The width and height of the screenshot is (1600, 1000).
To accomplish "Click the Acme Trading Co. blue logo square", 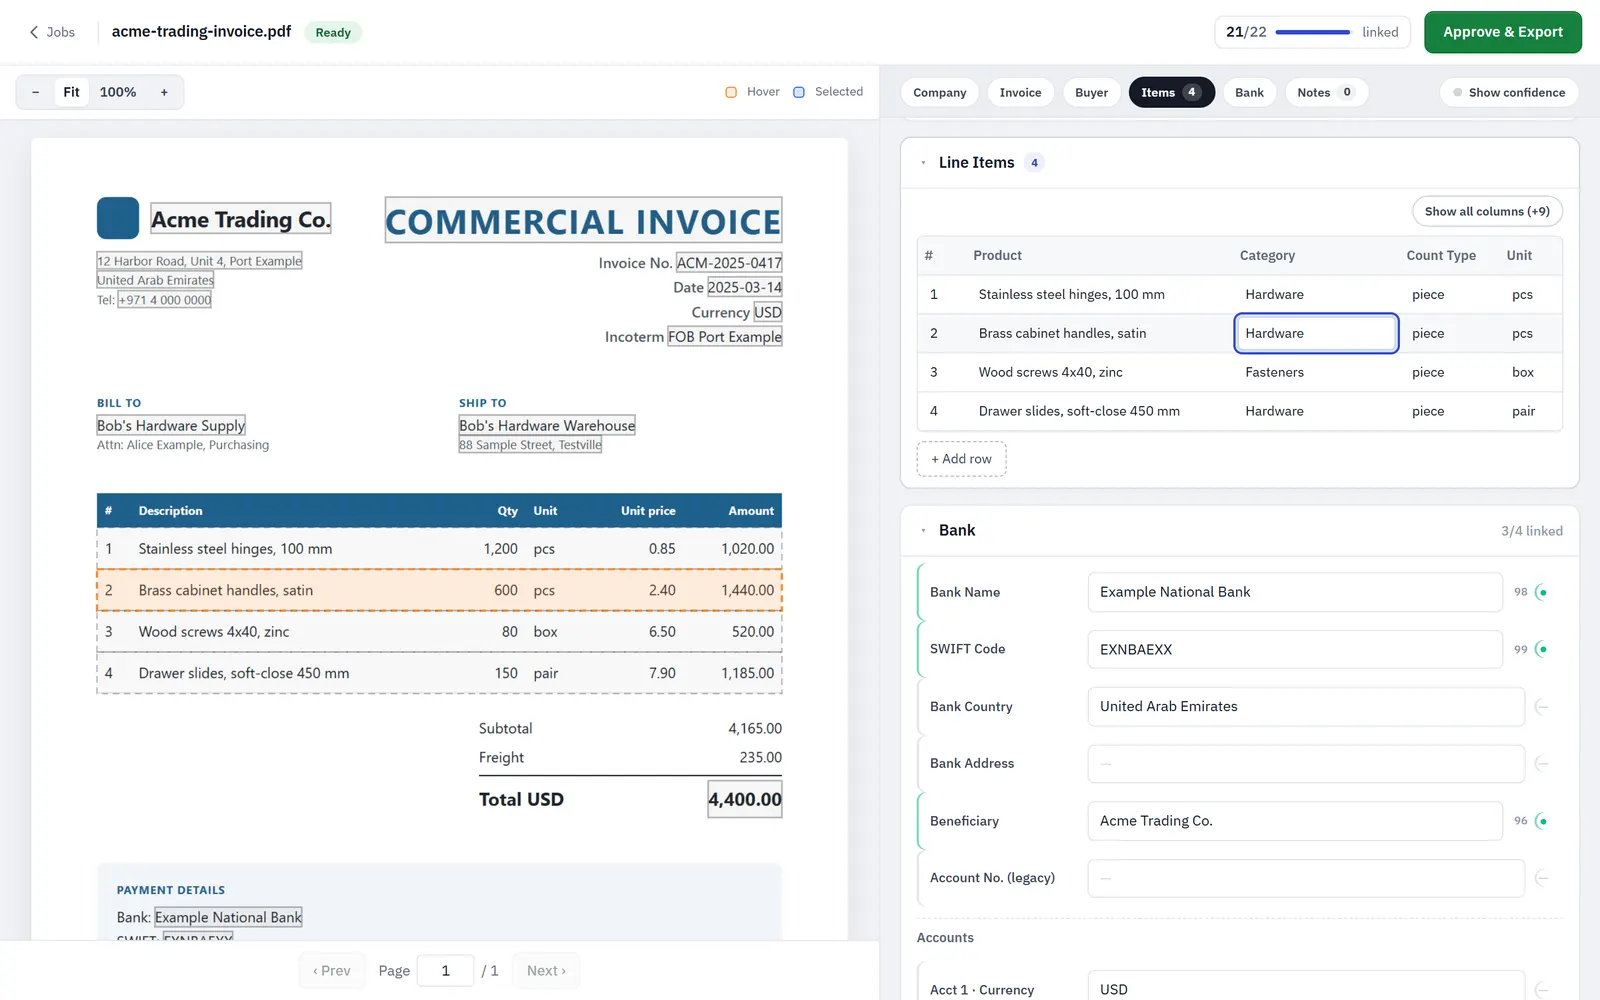I will pyautogui.click(x=118, y=218).
